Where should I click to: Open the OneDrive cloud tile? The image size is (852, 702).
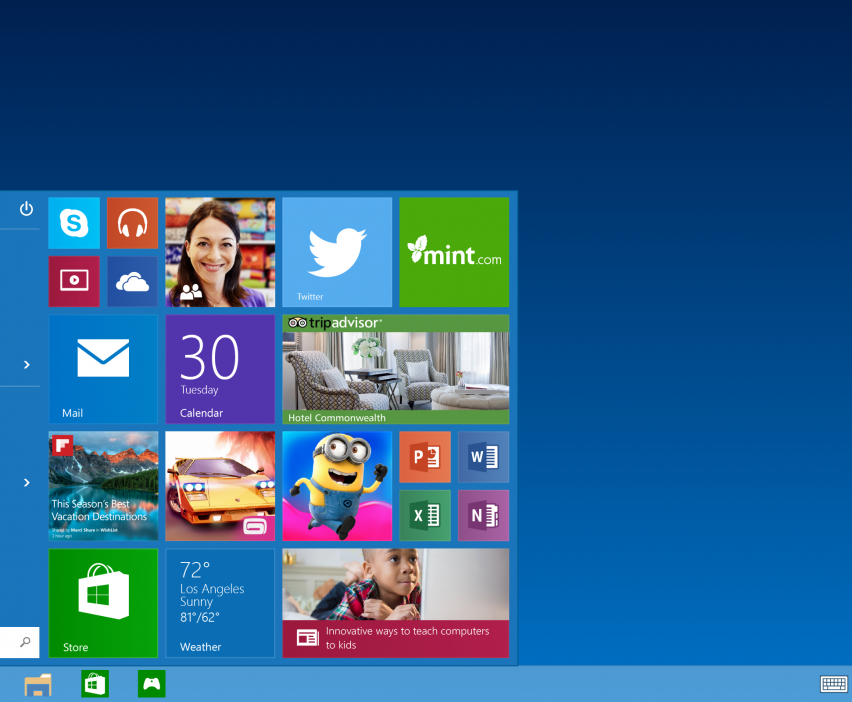coord(132,281)
